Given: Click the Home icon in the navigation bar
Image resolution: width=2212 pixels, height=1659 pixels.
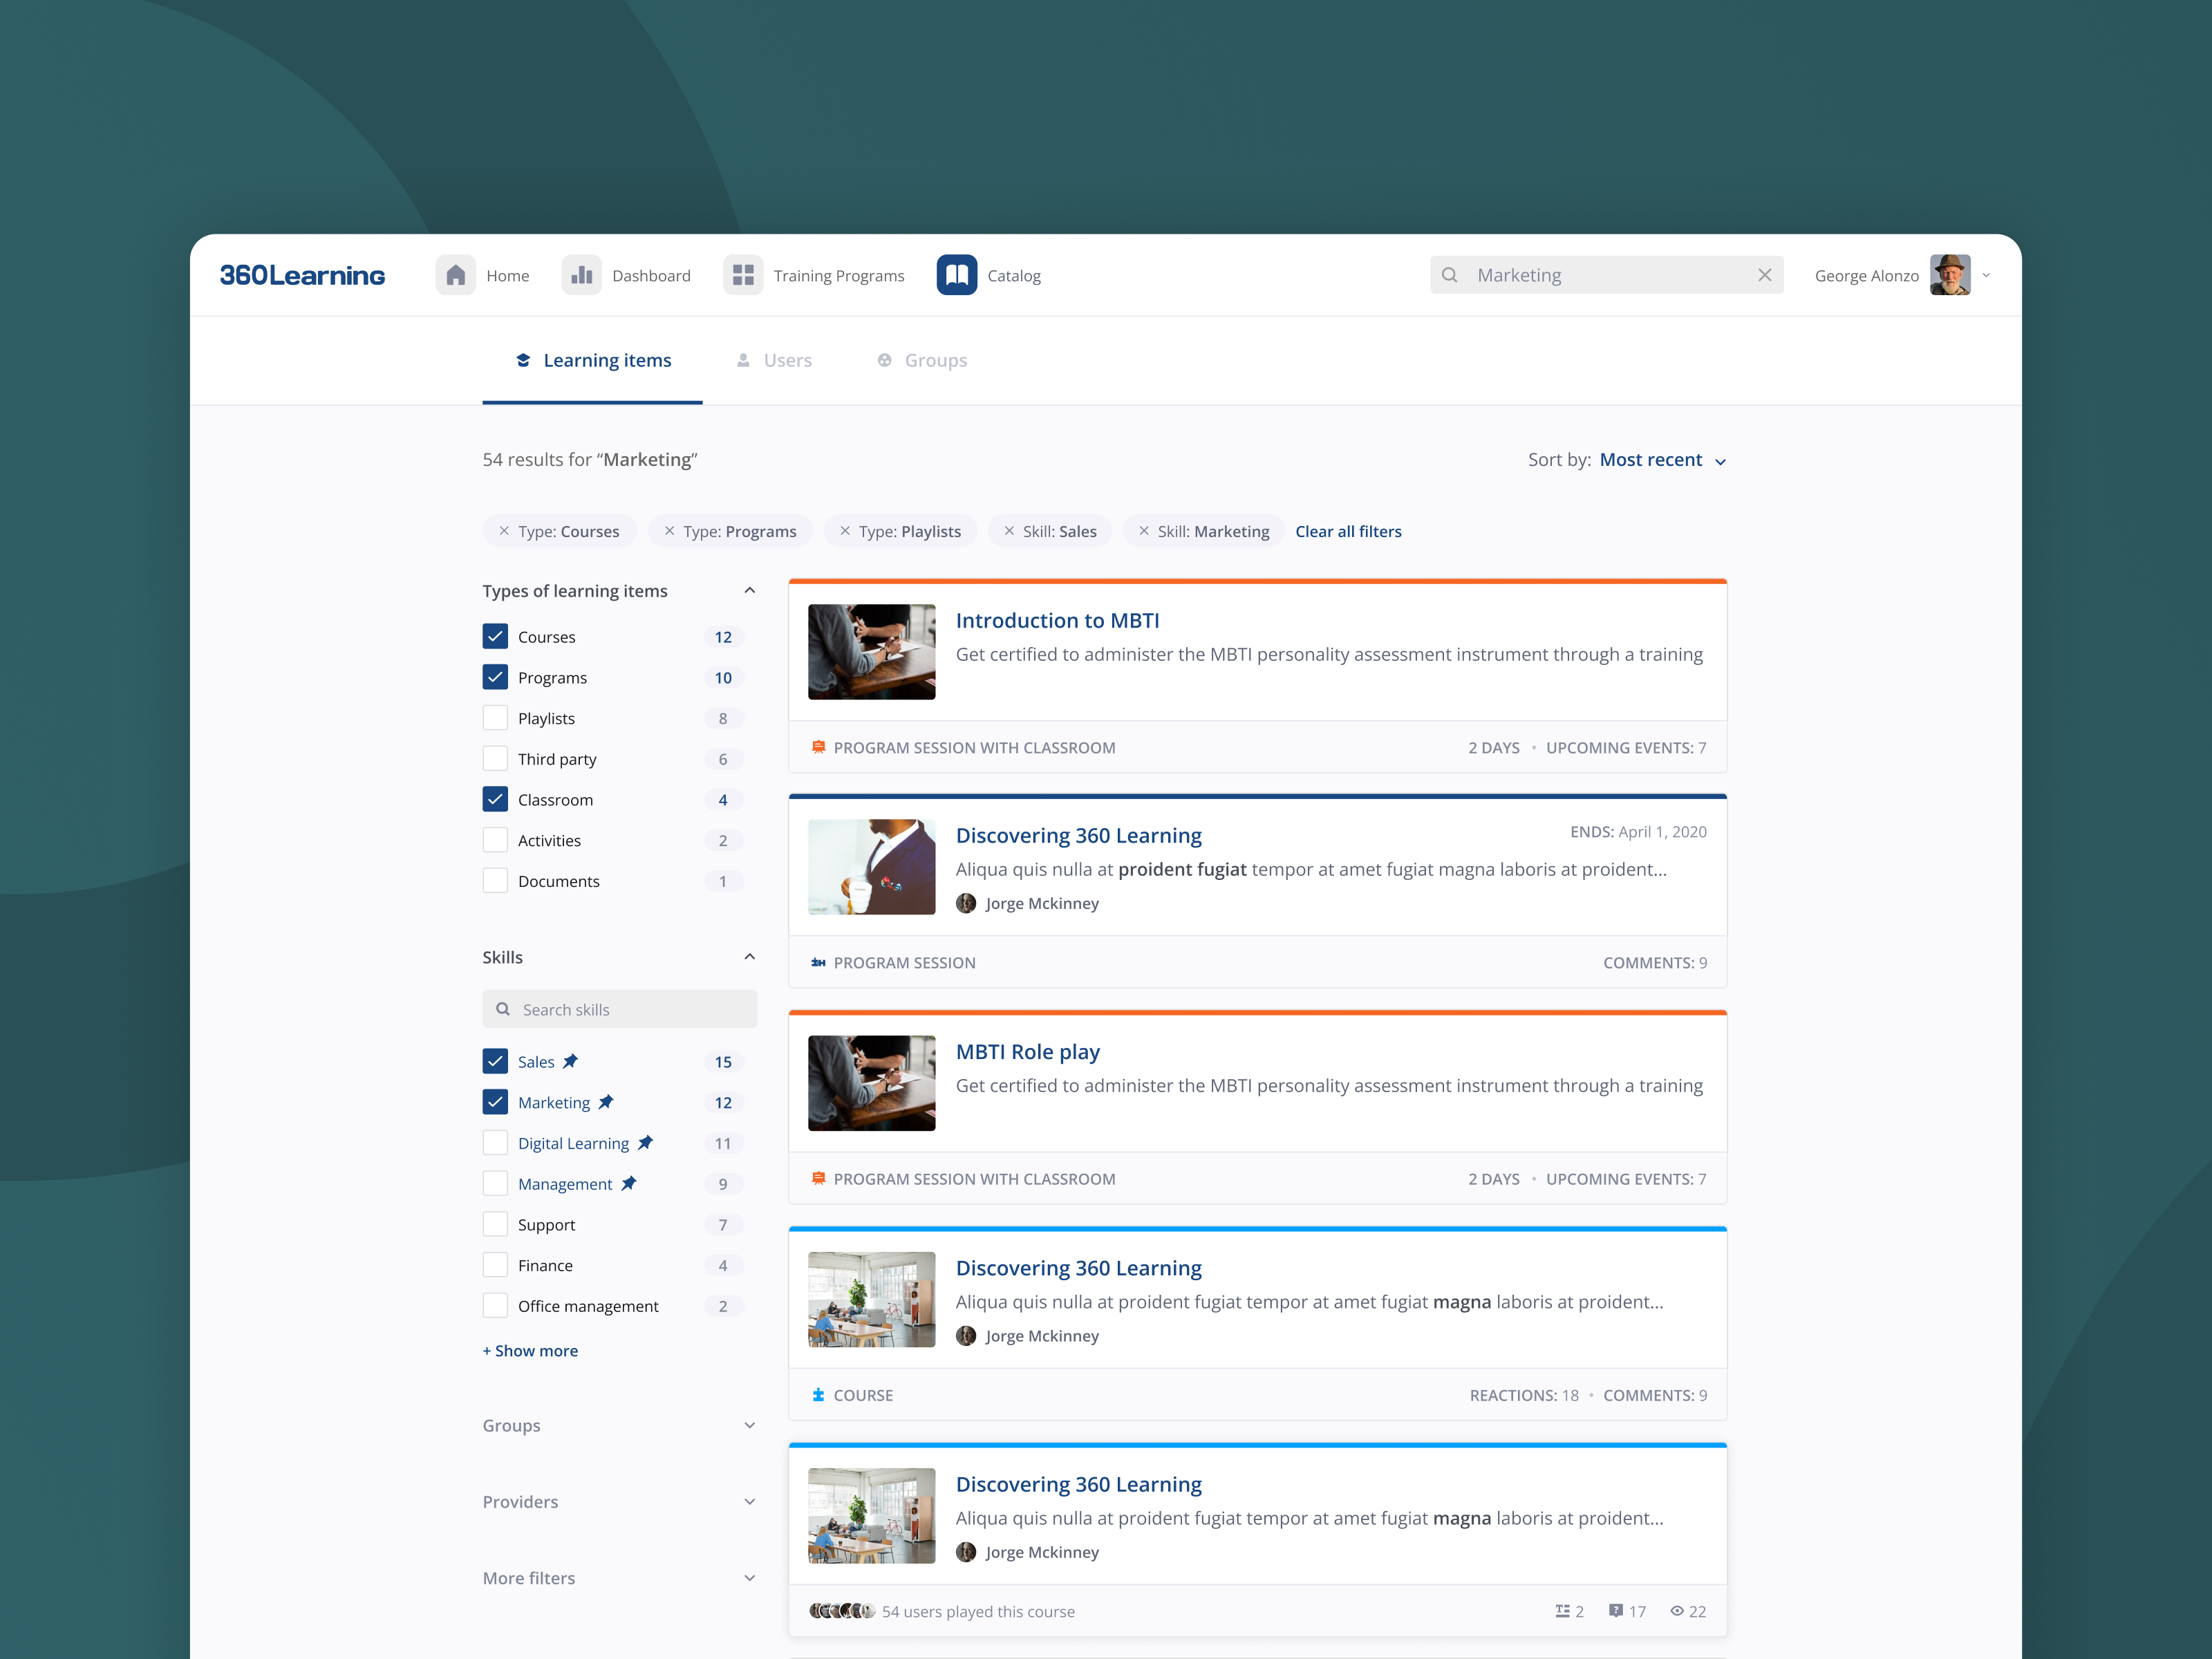Looking at the screenshot, I should (456, 275).
